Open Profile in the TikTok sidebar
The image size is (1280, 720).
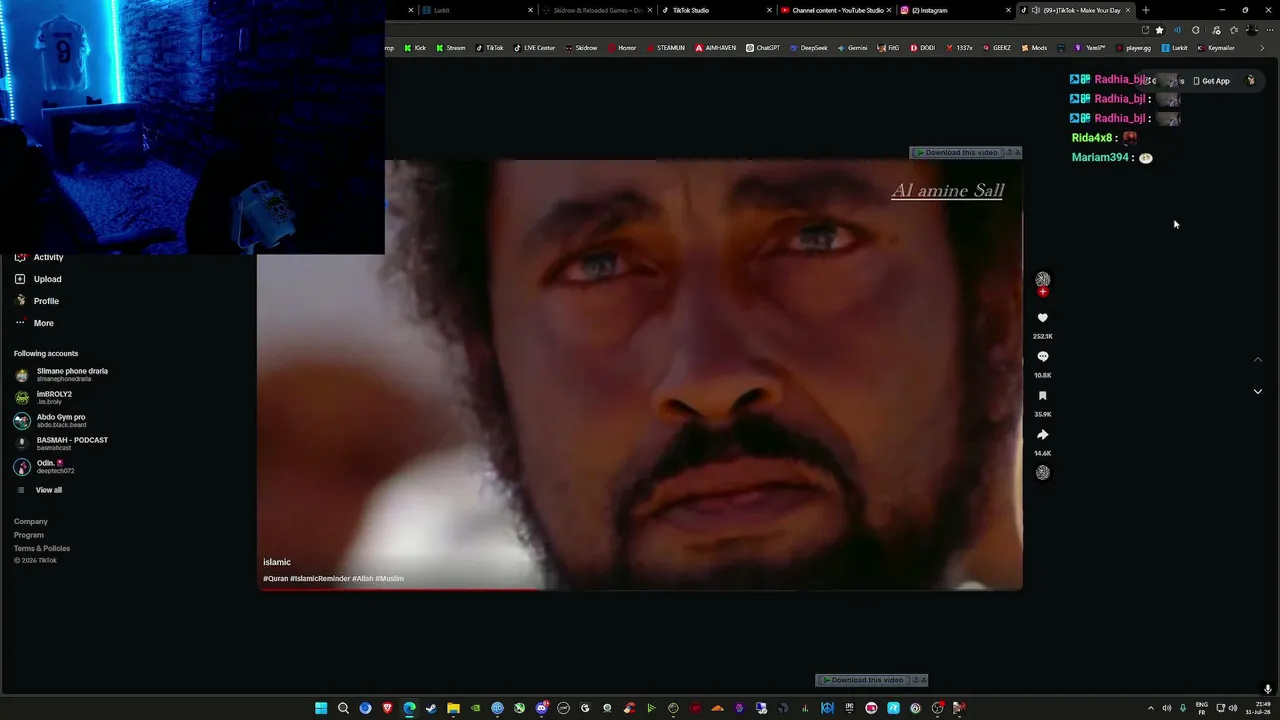tap(37, 301)
